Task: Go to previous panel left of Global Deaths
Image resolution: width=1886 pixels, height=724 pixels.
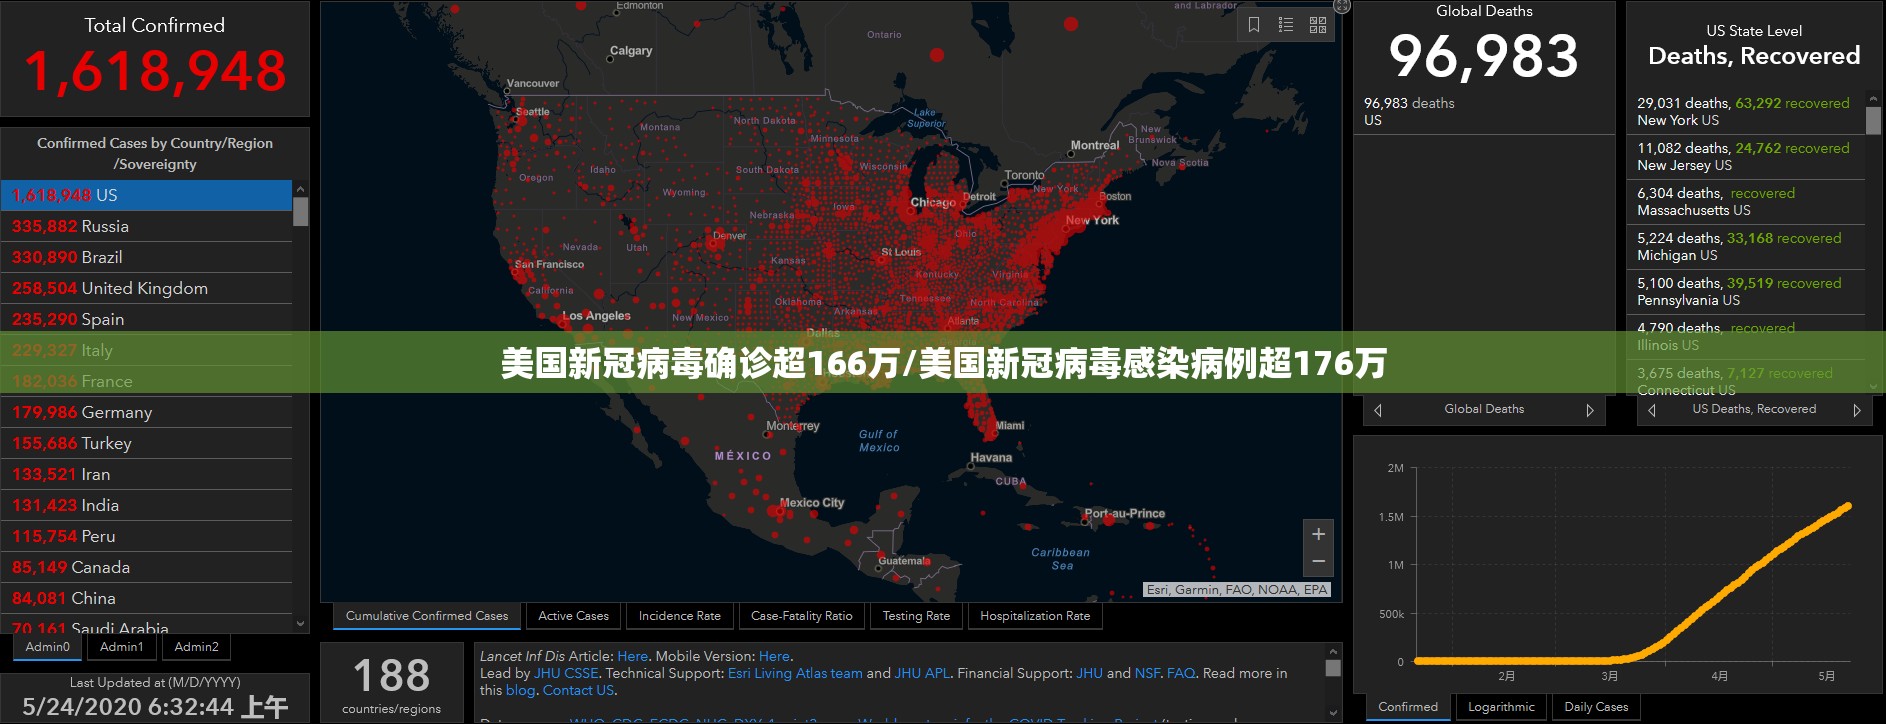Action: click(x=1378, y=410)
